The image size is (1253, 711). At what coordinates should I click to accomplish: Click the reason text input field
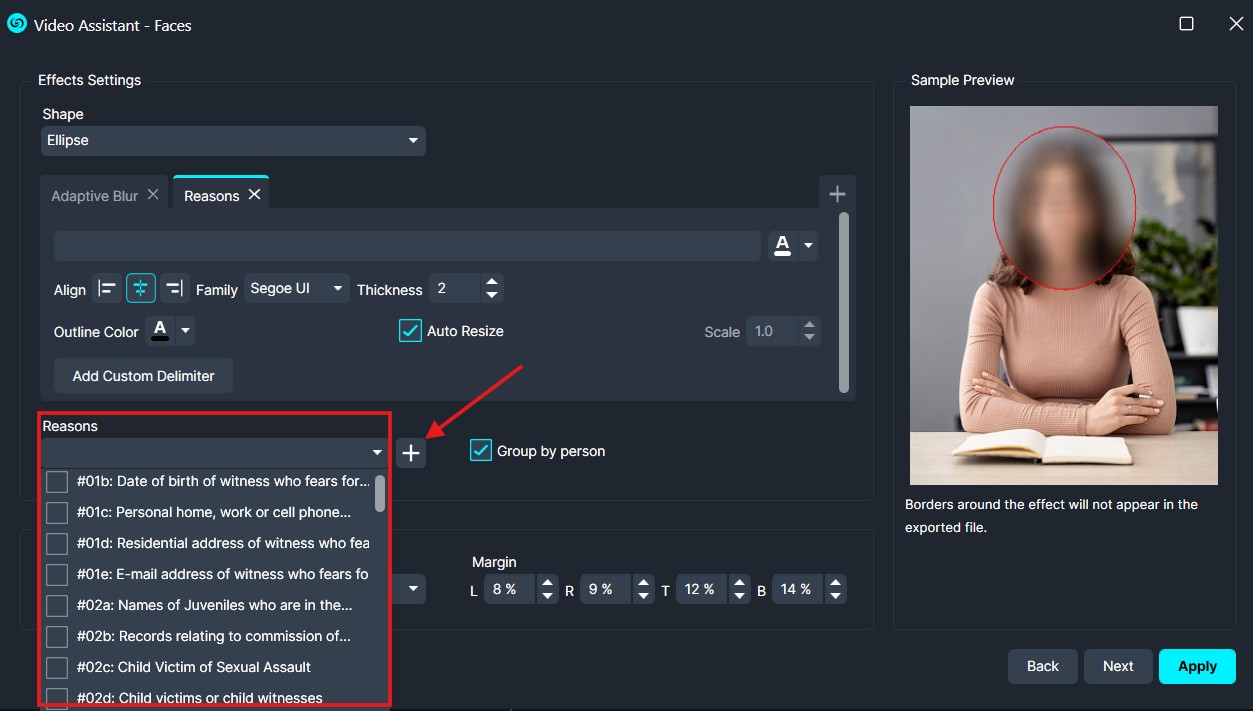[407, 246]
